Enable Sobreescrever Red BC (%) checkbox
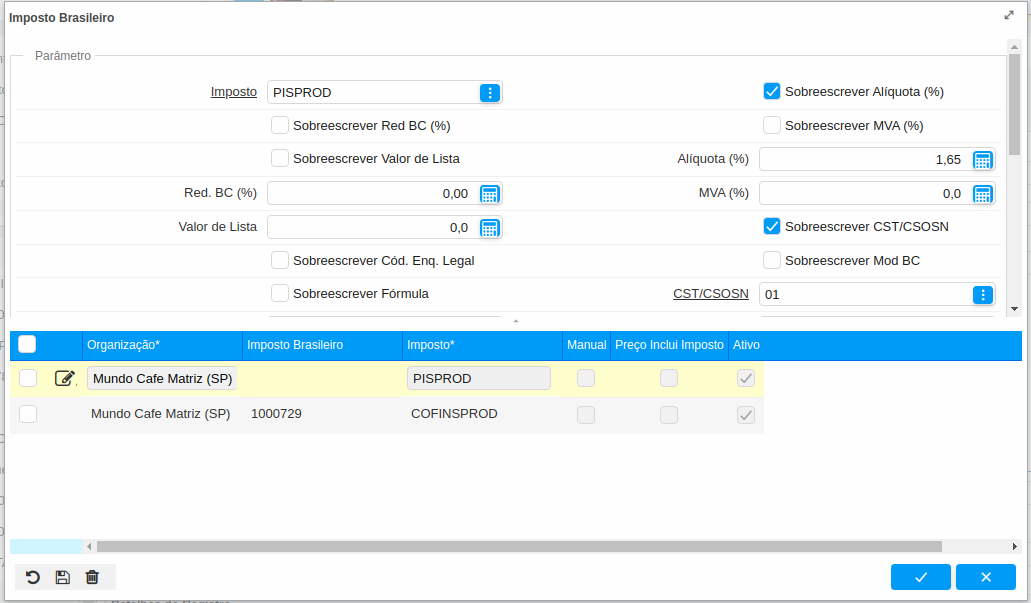Viewport: 1031px width, 603px height. point(280,126)
